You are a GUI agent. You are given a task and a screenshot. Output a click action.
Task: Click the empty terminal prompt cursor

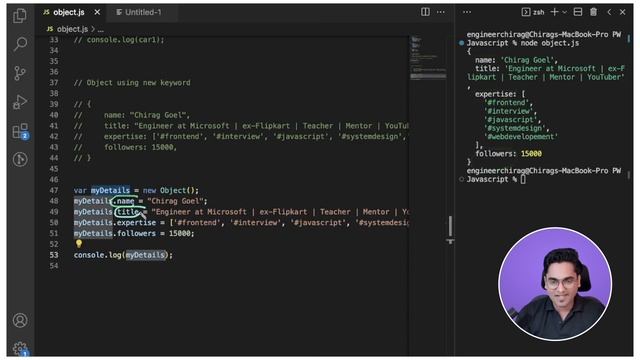(523, 179)
